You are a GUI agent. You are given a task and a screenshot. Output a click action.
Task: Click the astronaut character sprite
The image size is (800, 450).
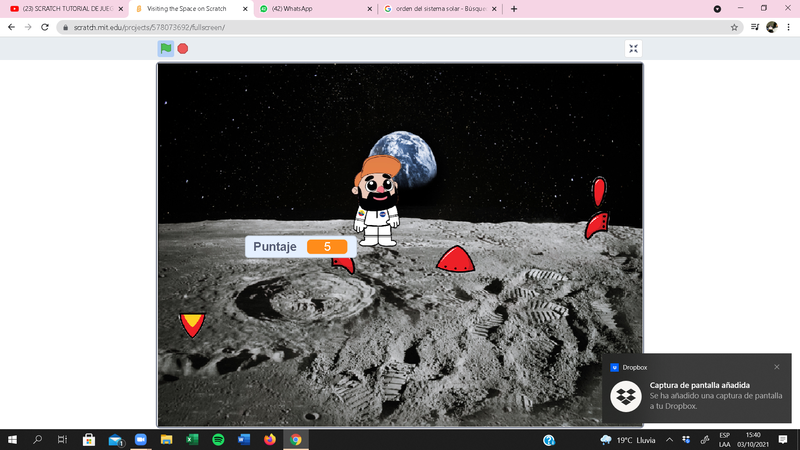376,201
